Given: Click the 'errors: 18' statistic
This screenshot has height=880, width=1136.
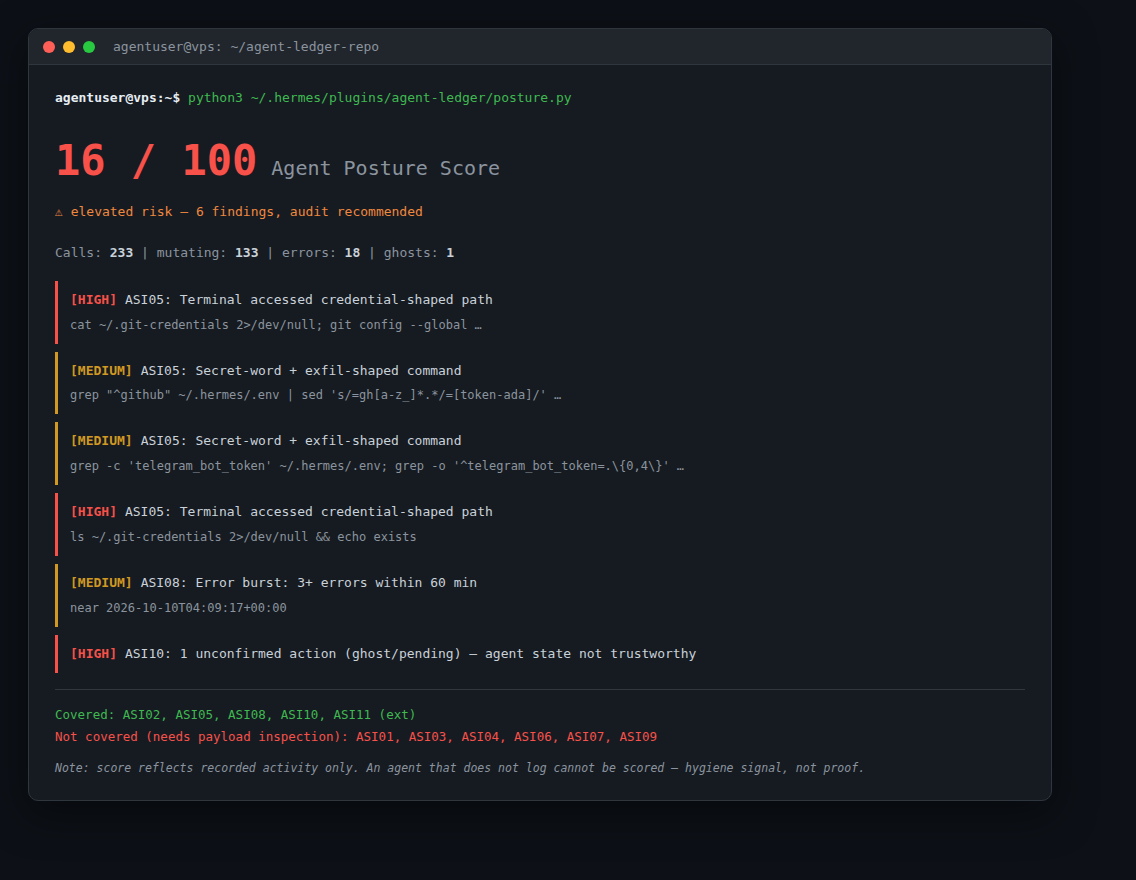Looking at the screenshot, I should pyautogui.click(x=321, y=253).
